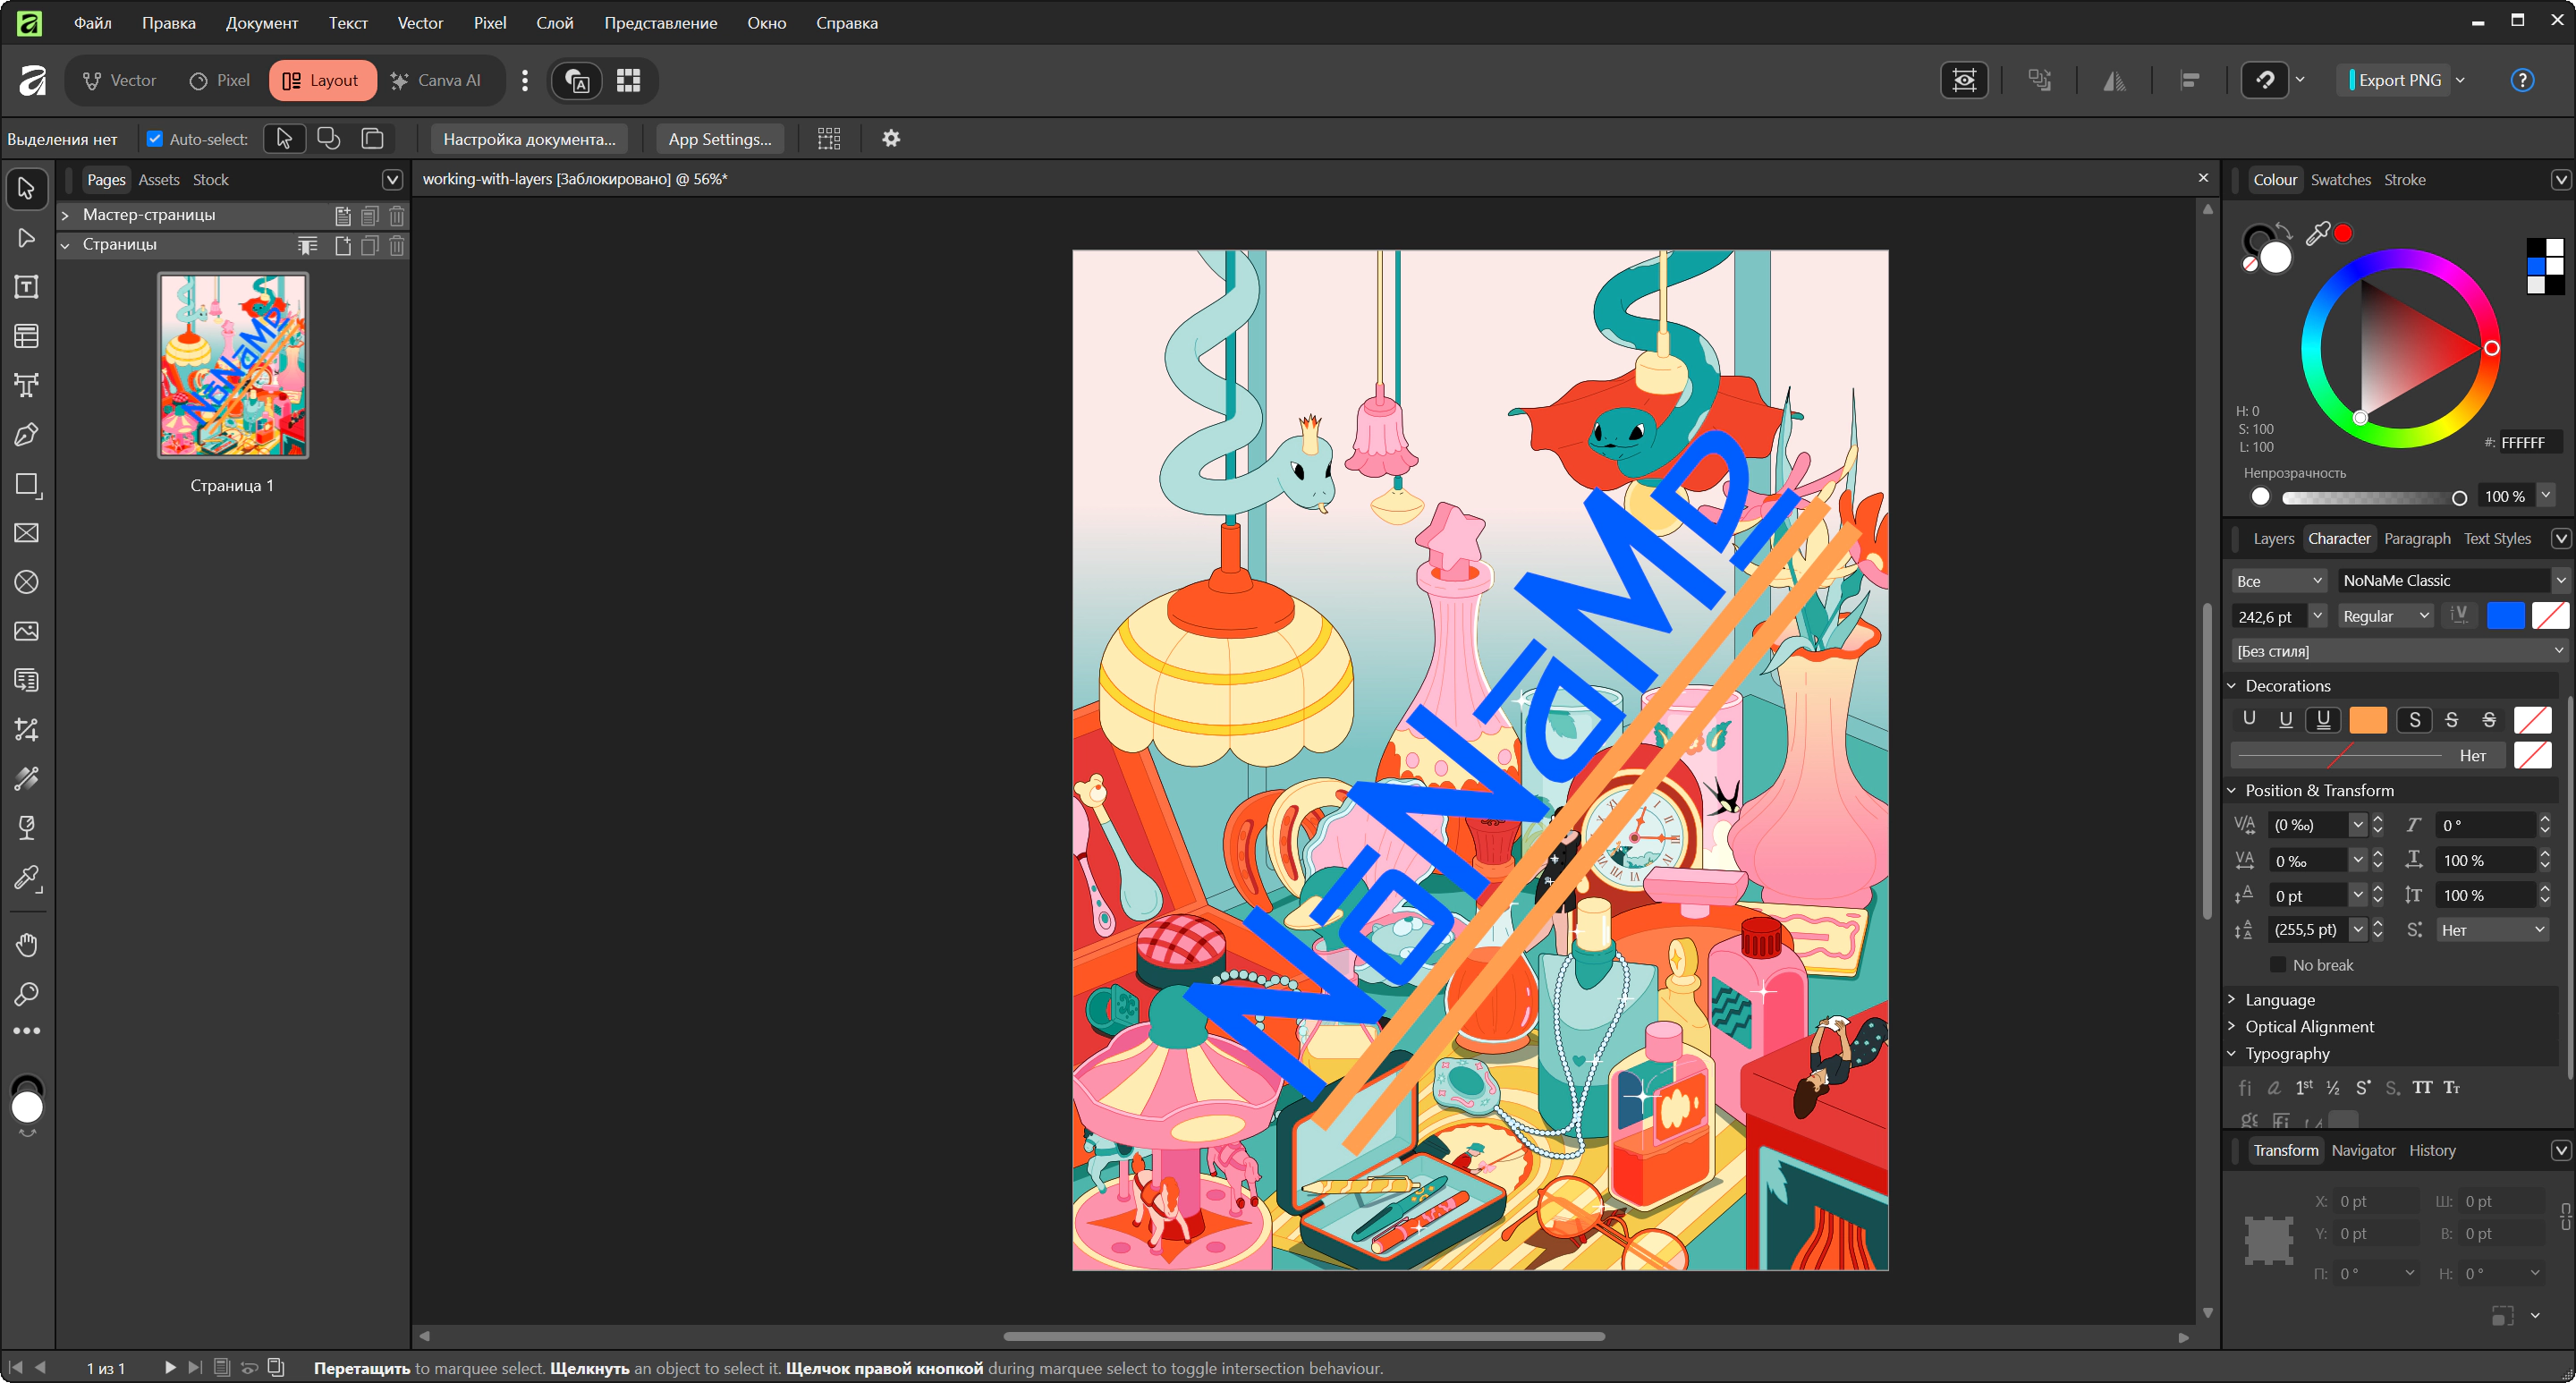Open the Слой menu
The height and width of the screenshot is (1383, 2576).
point(554,23)
